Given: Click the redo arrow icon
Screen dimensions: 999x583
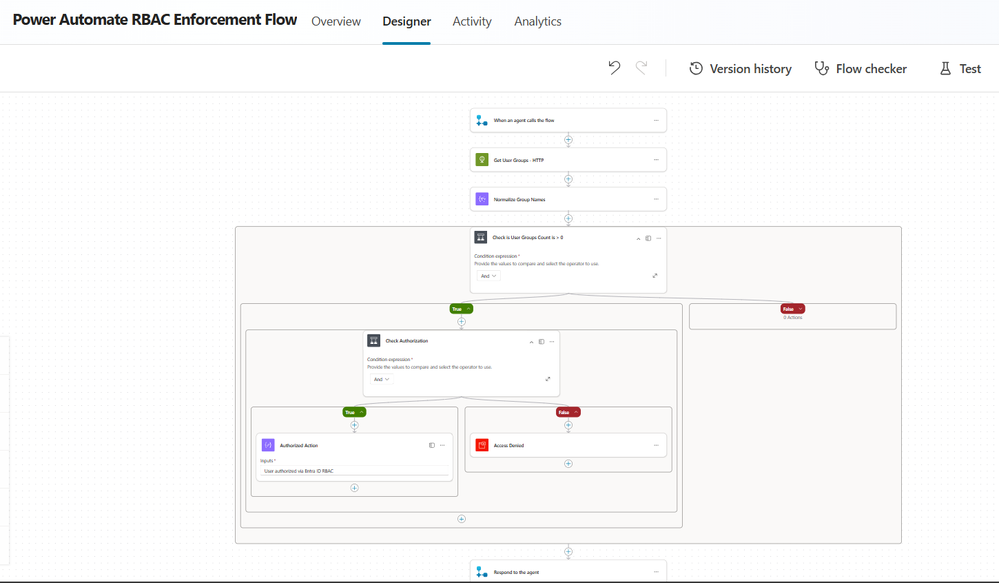Looking at the screenshot, I should click(x=642, y=68).
